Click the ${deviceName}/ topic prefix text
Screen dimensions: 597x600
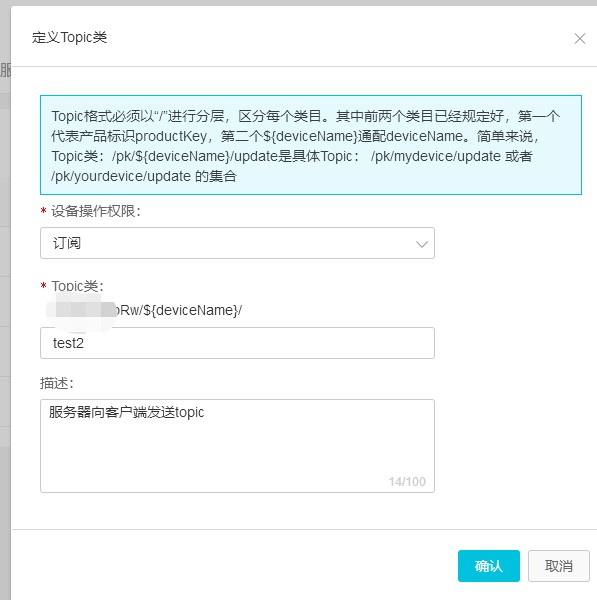pyautogui.click(x=192, y=310)
